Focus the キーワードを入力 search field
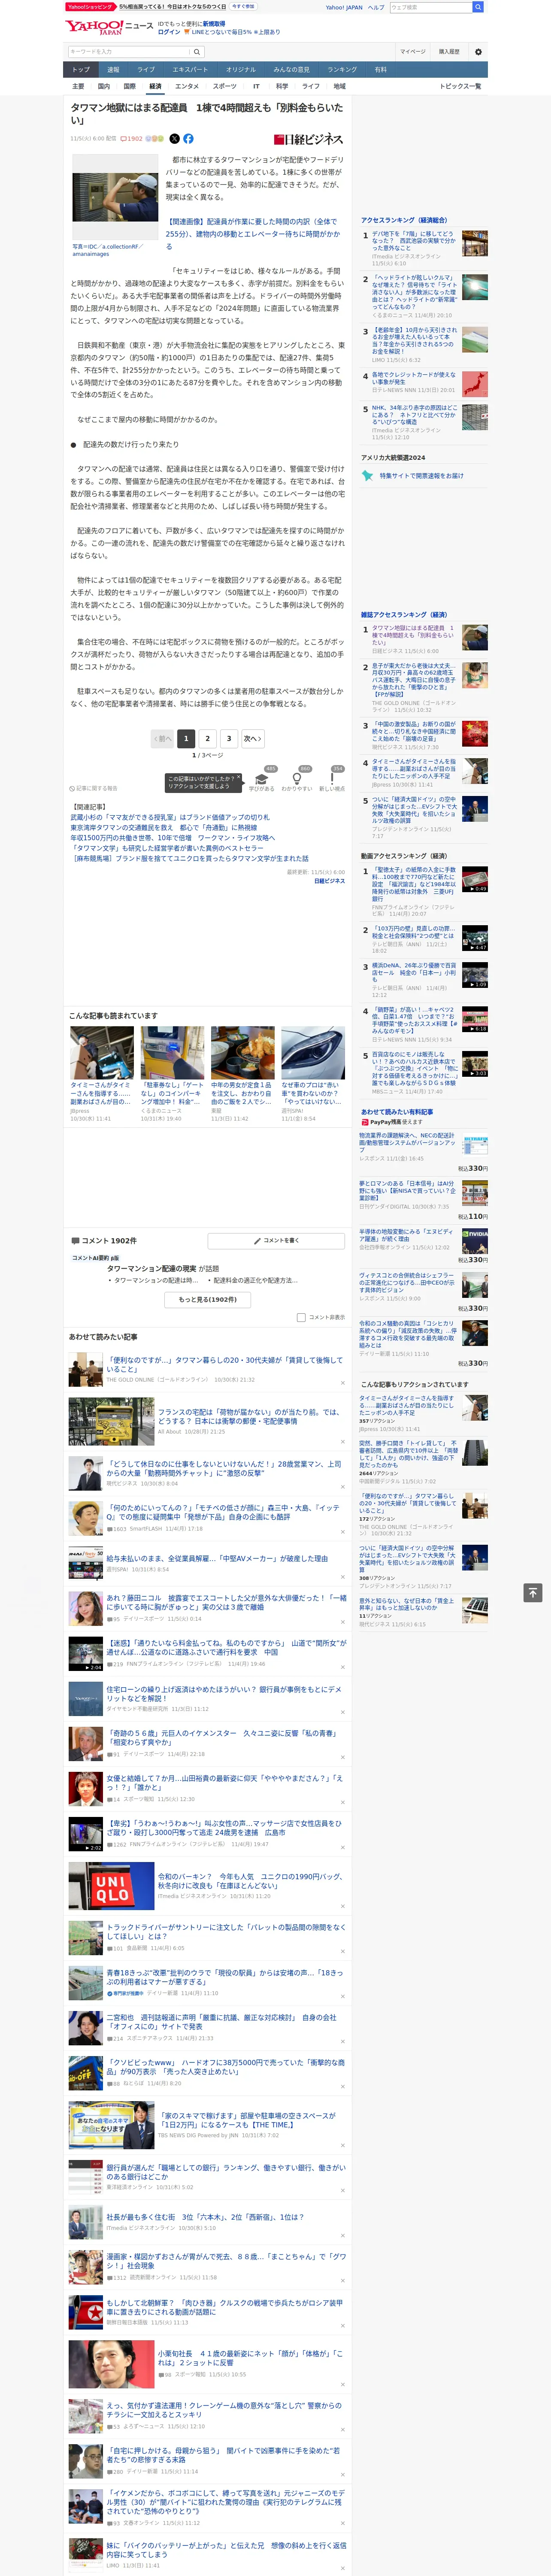Viewport: 551px width, 2576px height. (x=129, y=52)
